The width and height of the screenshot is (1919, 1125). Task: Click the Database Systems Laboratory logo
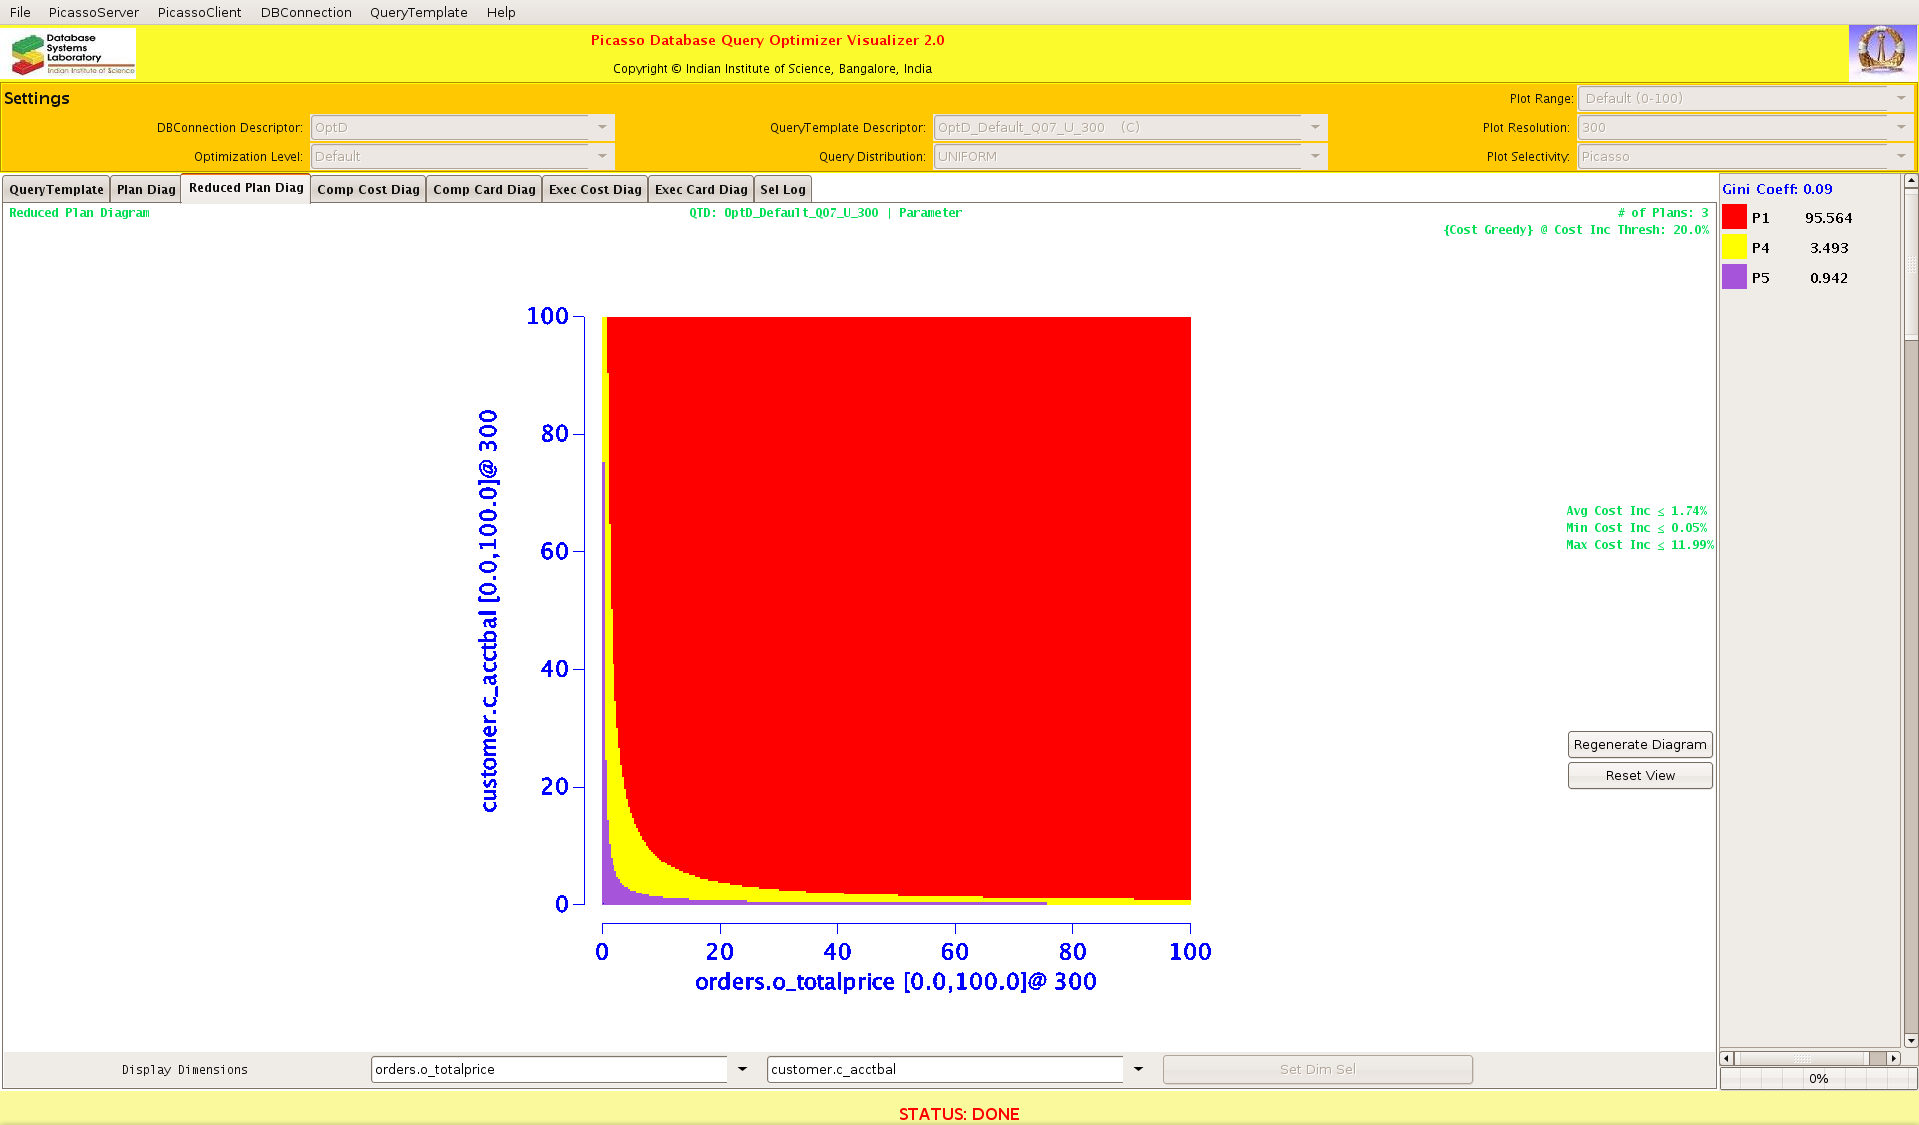[72, 53]
